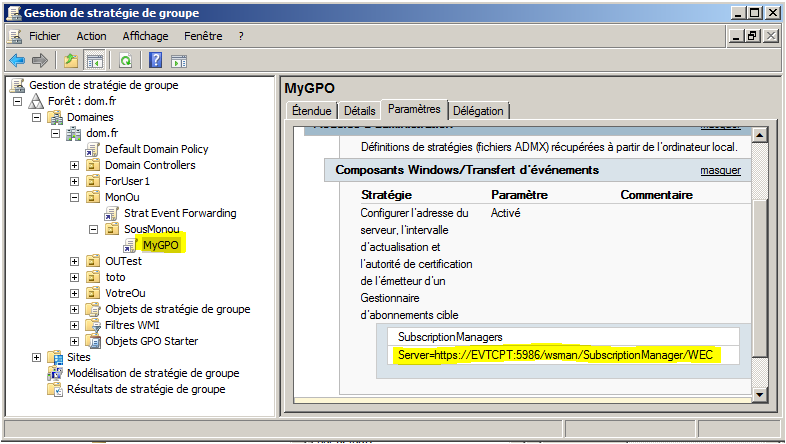Screen dimensions: 786x444
Task: Click the Sites node icon
Action: point(55,357)
